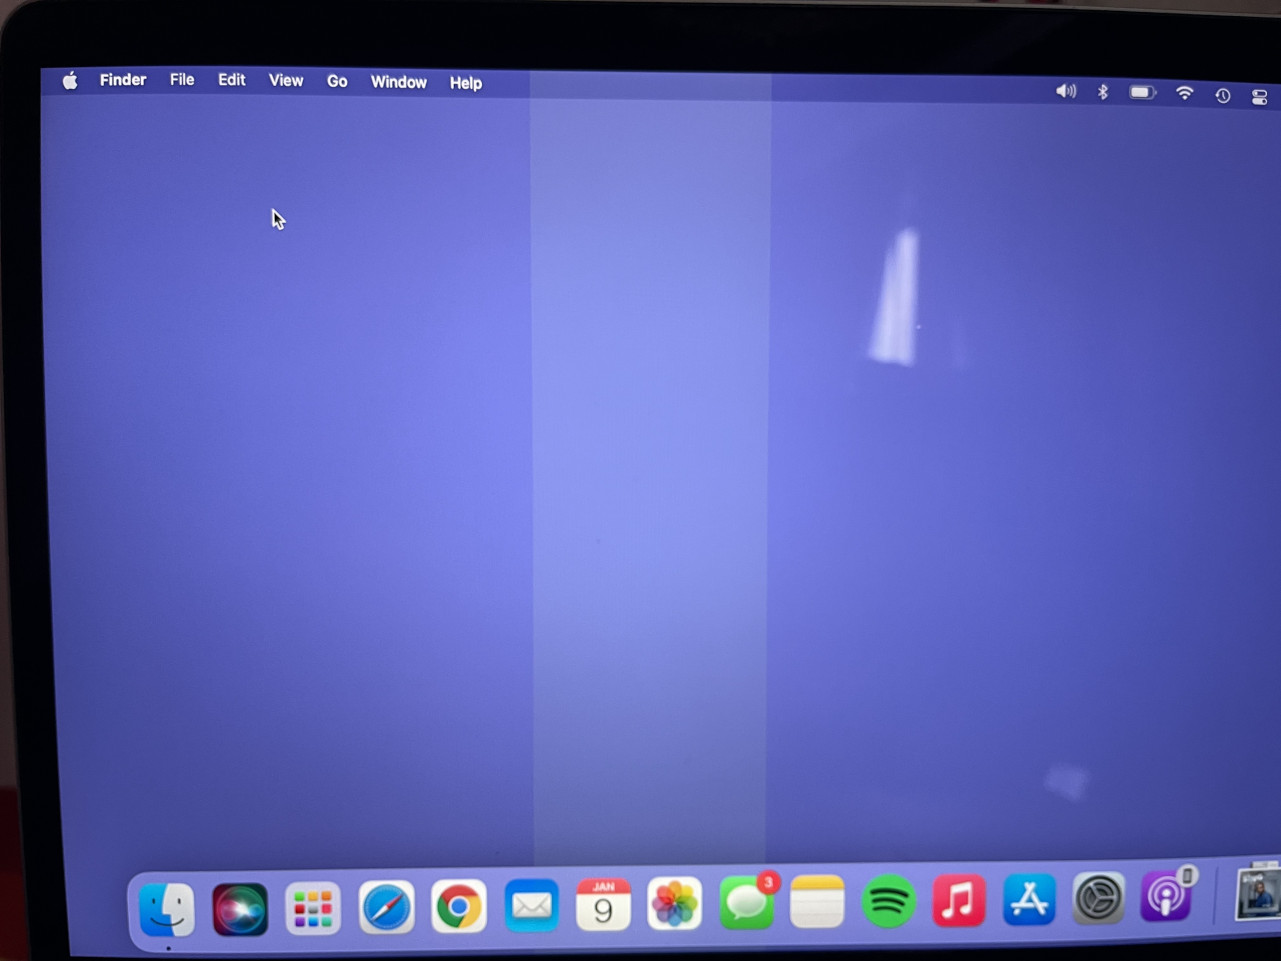Screen dimensions: 1281x961
Task: Open the Wi-Fi status menu
Action: pyautogui.click(x=1184, y=93)
